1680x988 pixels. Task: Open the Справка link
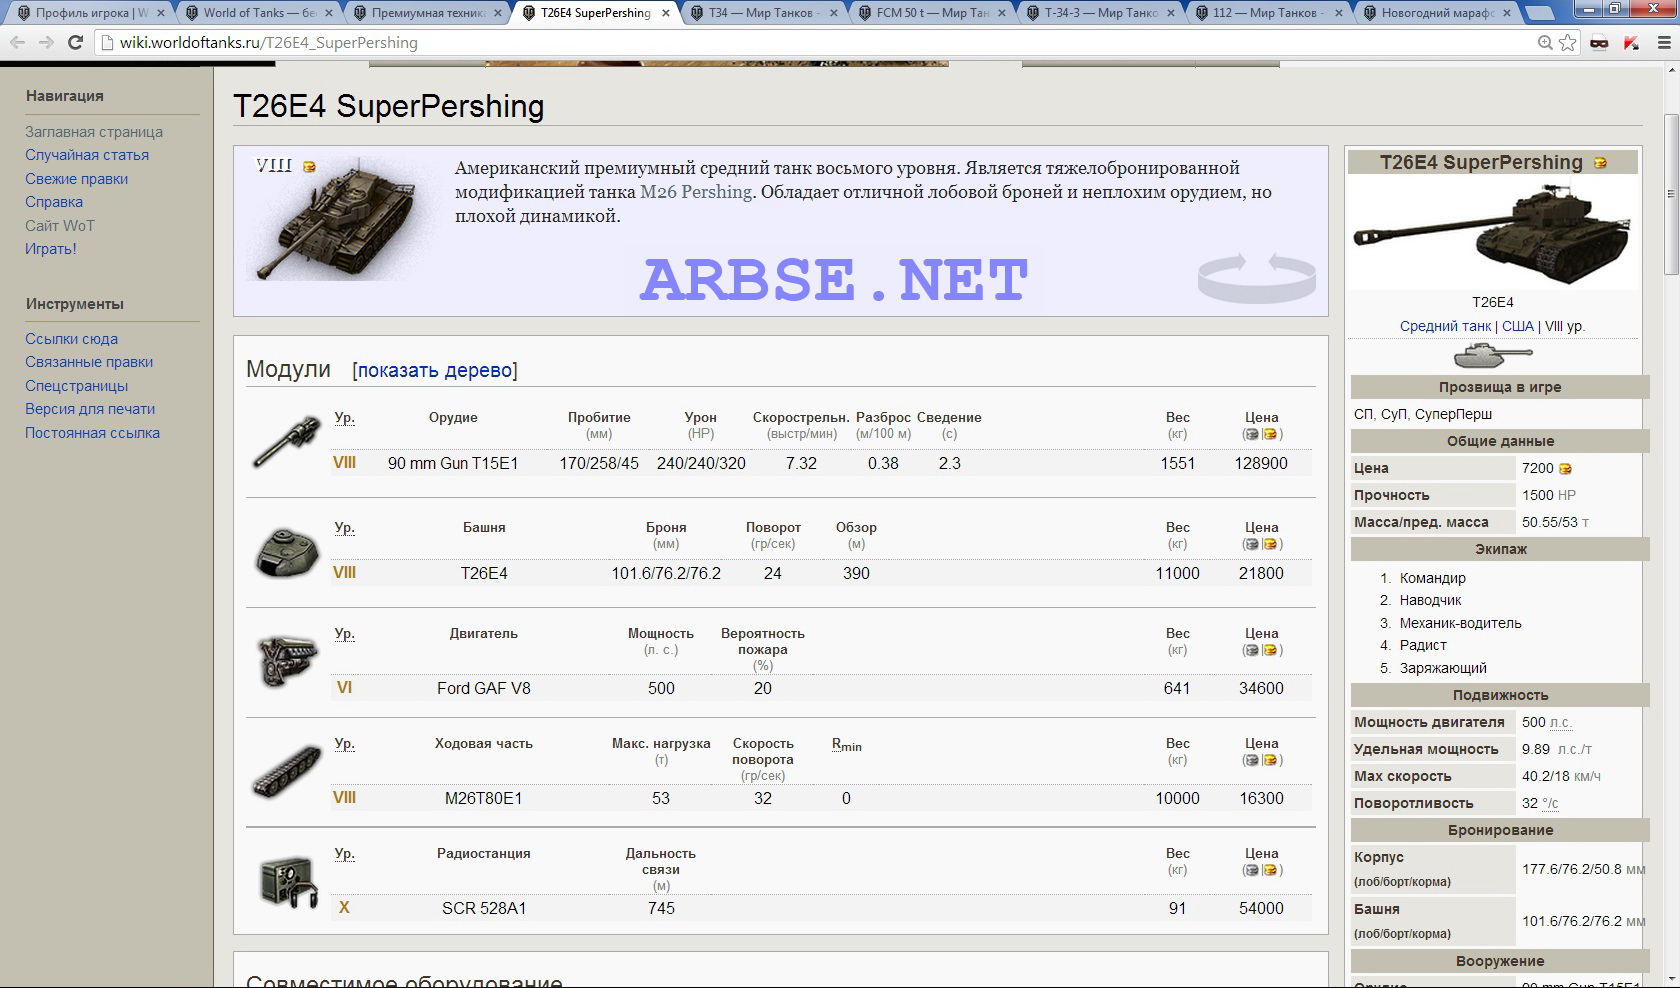54,202
